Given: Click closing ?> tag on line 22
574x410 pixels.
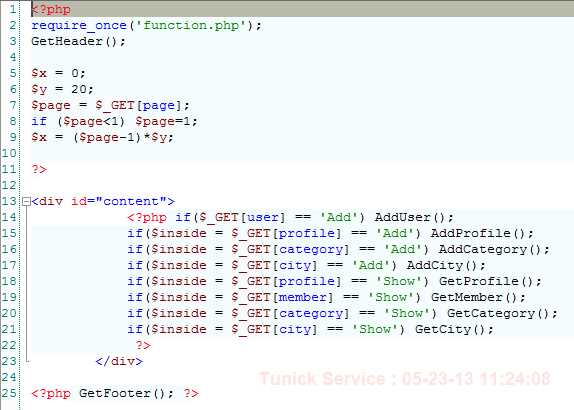Looking at the screenshot, I should 143,346.
